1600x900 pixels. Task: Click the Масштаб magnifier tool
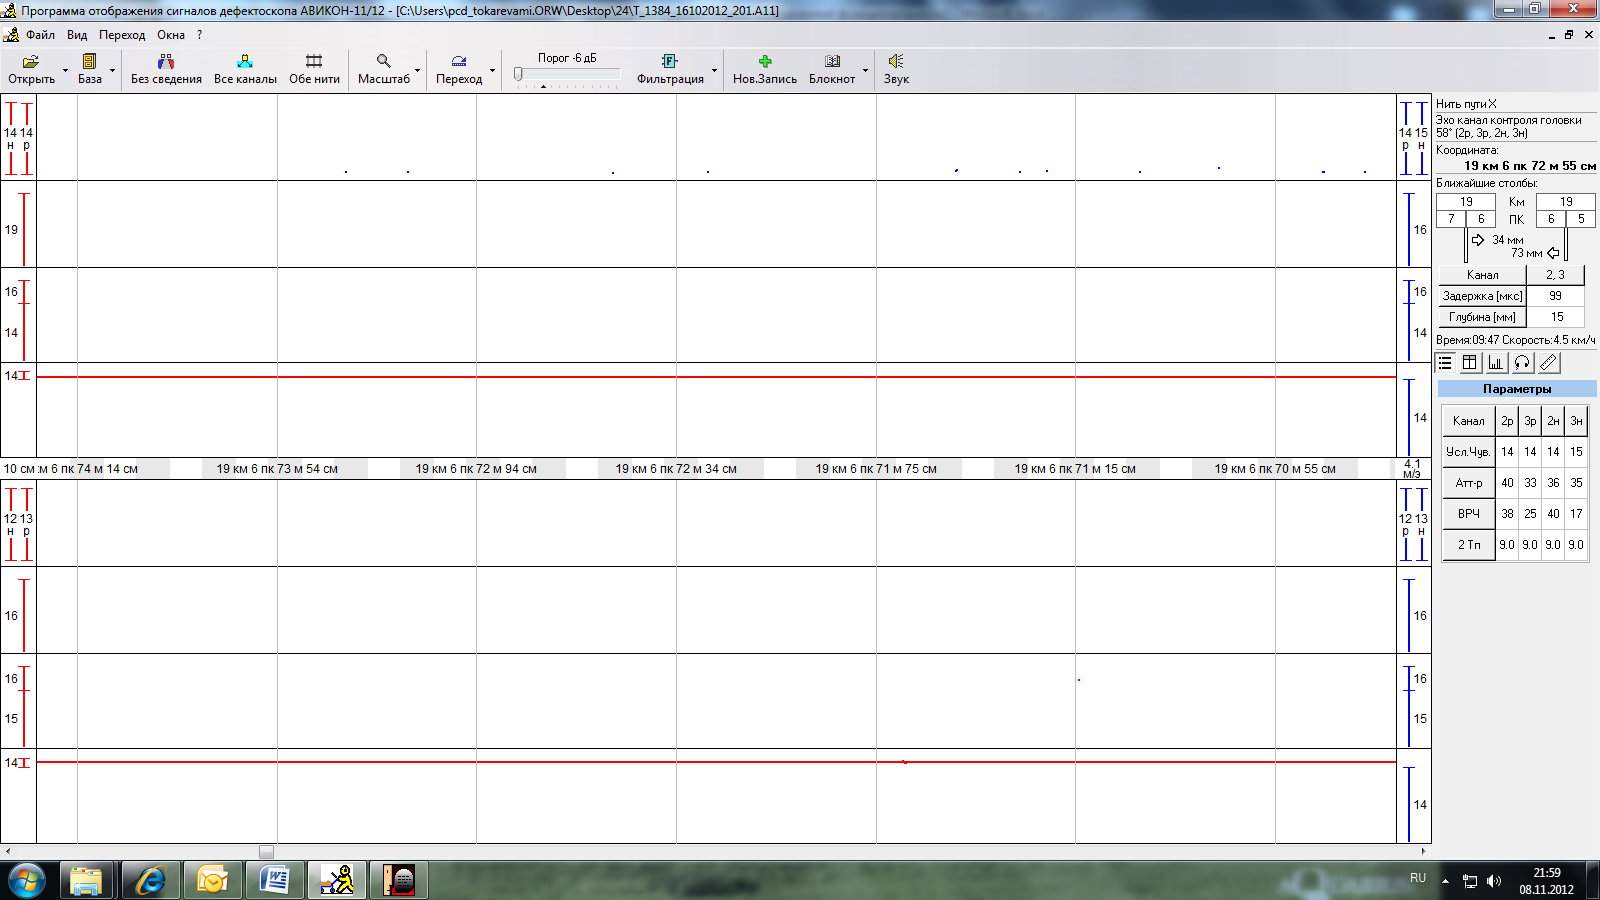[384, 69]
